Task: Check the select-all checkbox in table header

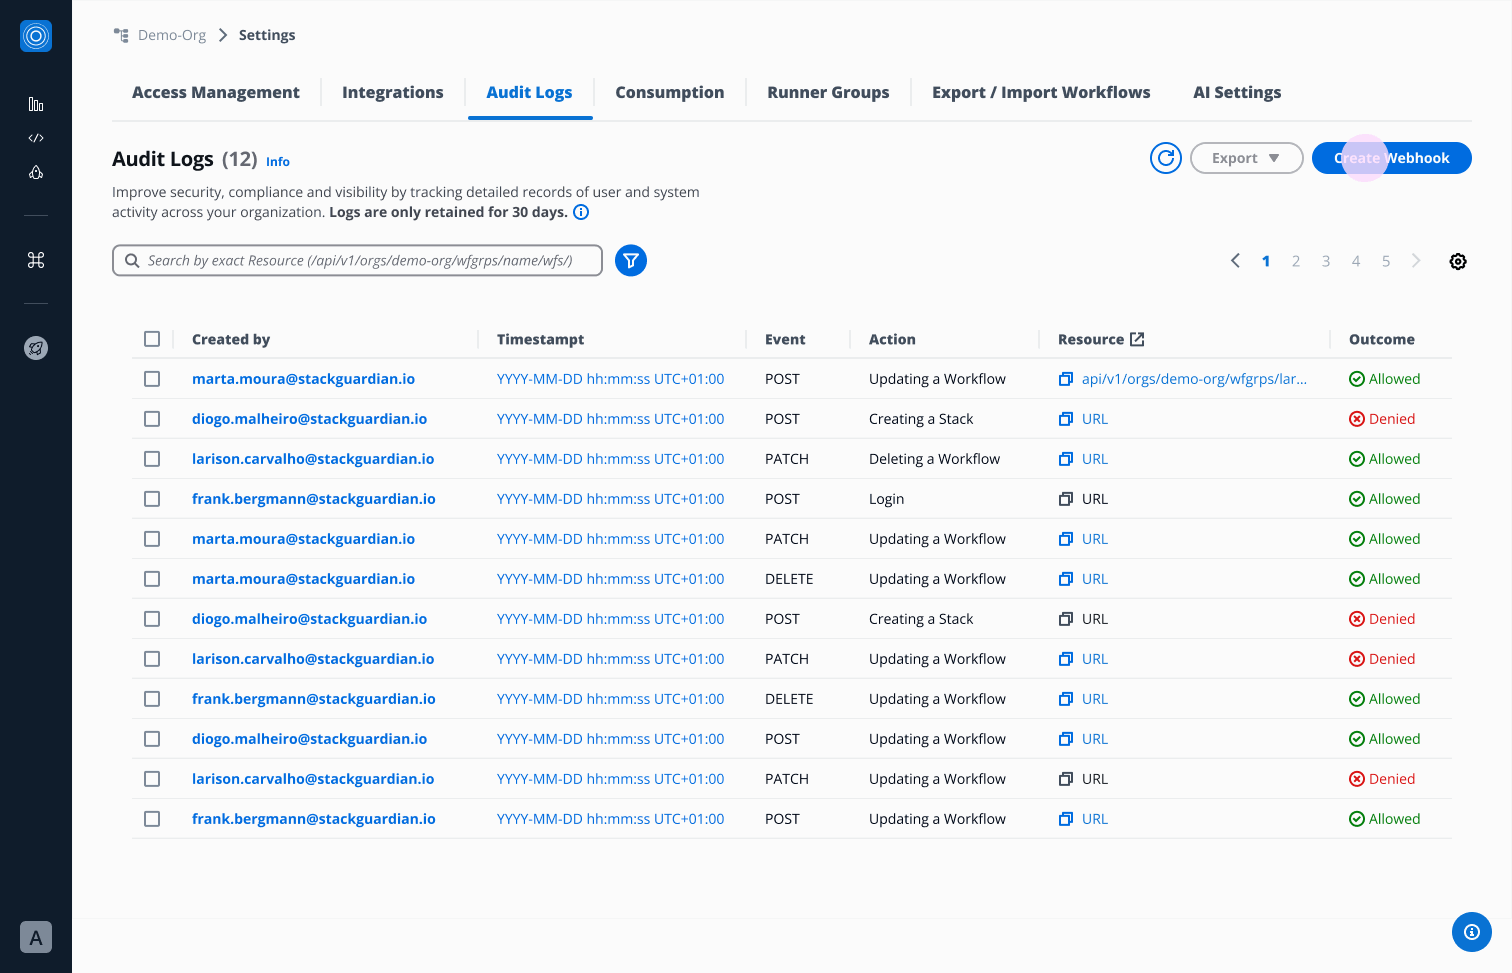Action: [152, 338]
